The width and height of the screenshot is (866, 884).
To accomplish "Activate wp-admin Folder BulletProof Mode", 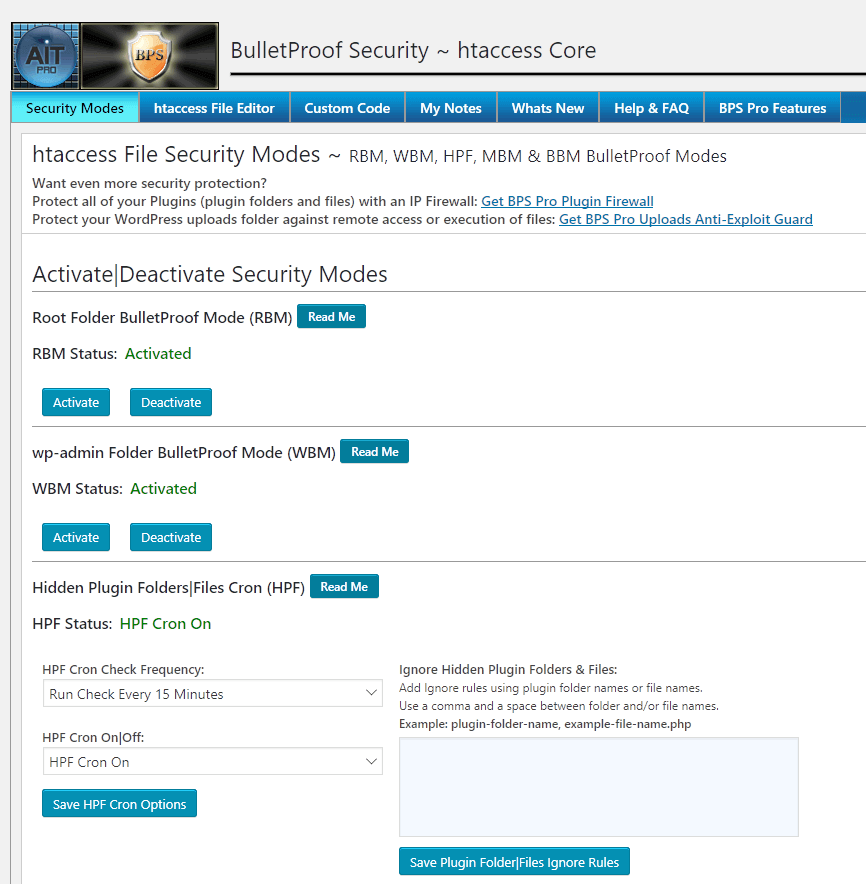I will tap(76, 537).
